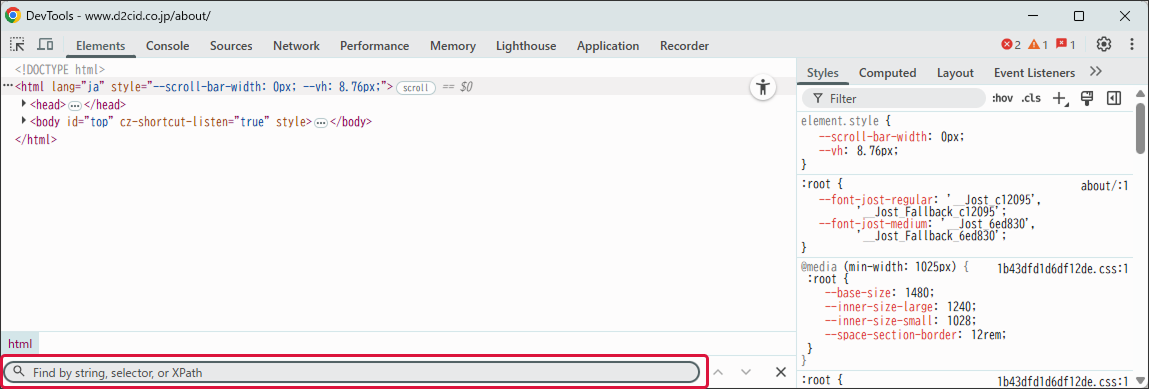Click the ellipsis inside the body tag

[x=320, y=123]
